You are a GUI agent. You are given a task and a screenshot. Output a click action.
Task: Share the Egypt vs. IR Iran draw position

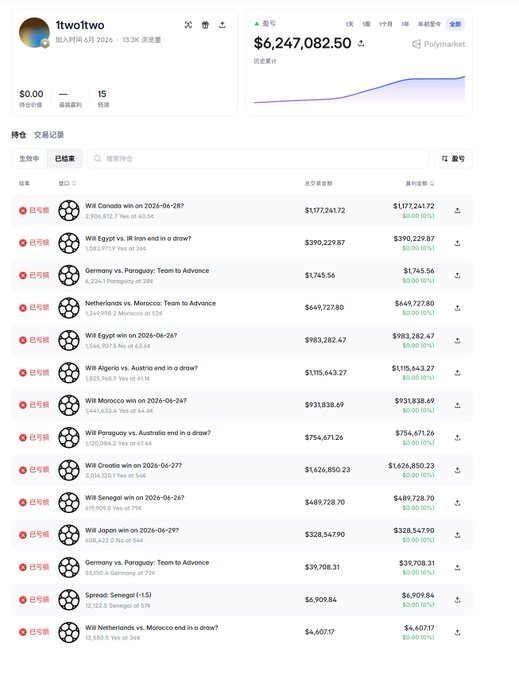457,243
